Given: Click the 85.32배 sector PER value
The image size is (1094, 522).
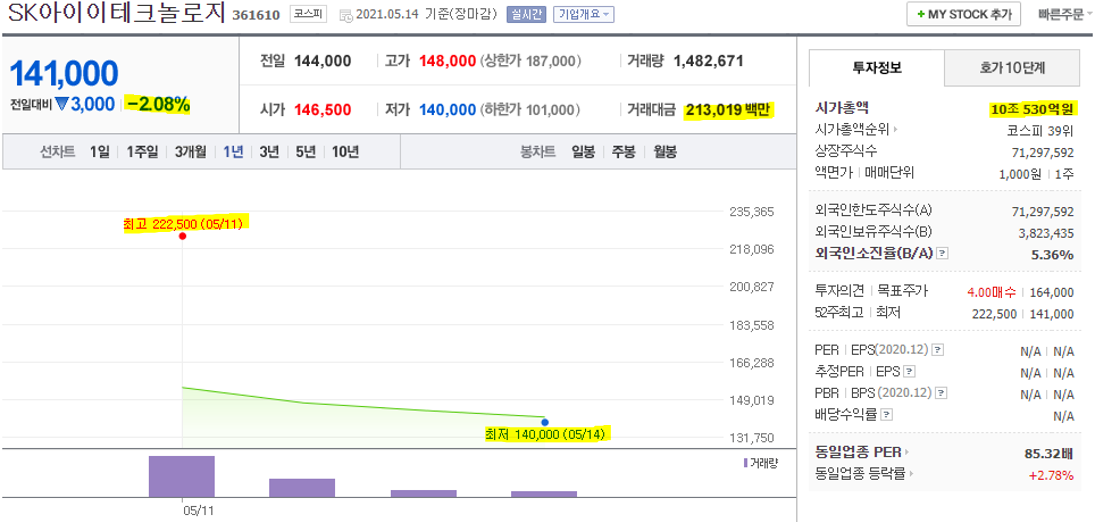Looking at the screenshot, I should click(1049, 454).
